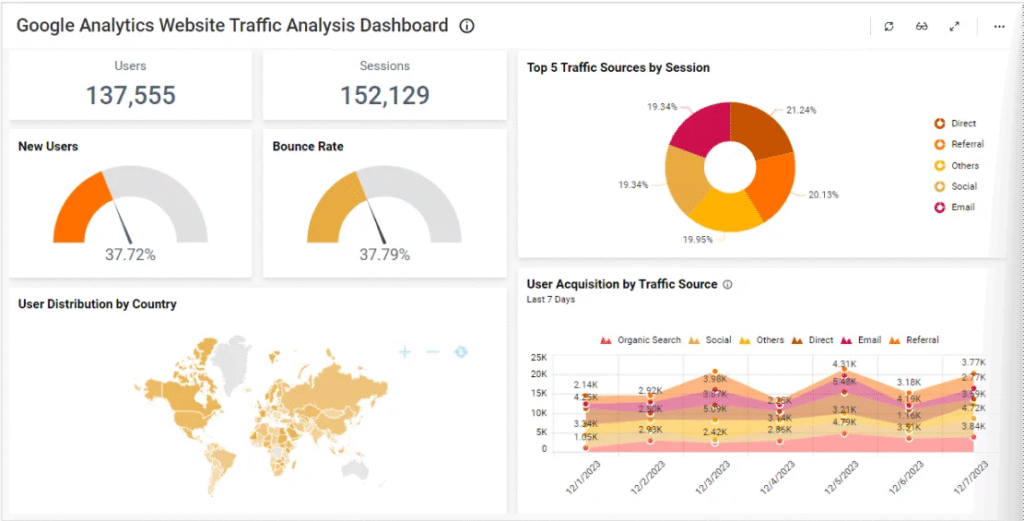Click the dashboard title info icon
1024x521 pixels.
coord(466,26)
